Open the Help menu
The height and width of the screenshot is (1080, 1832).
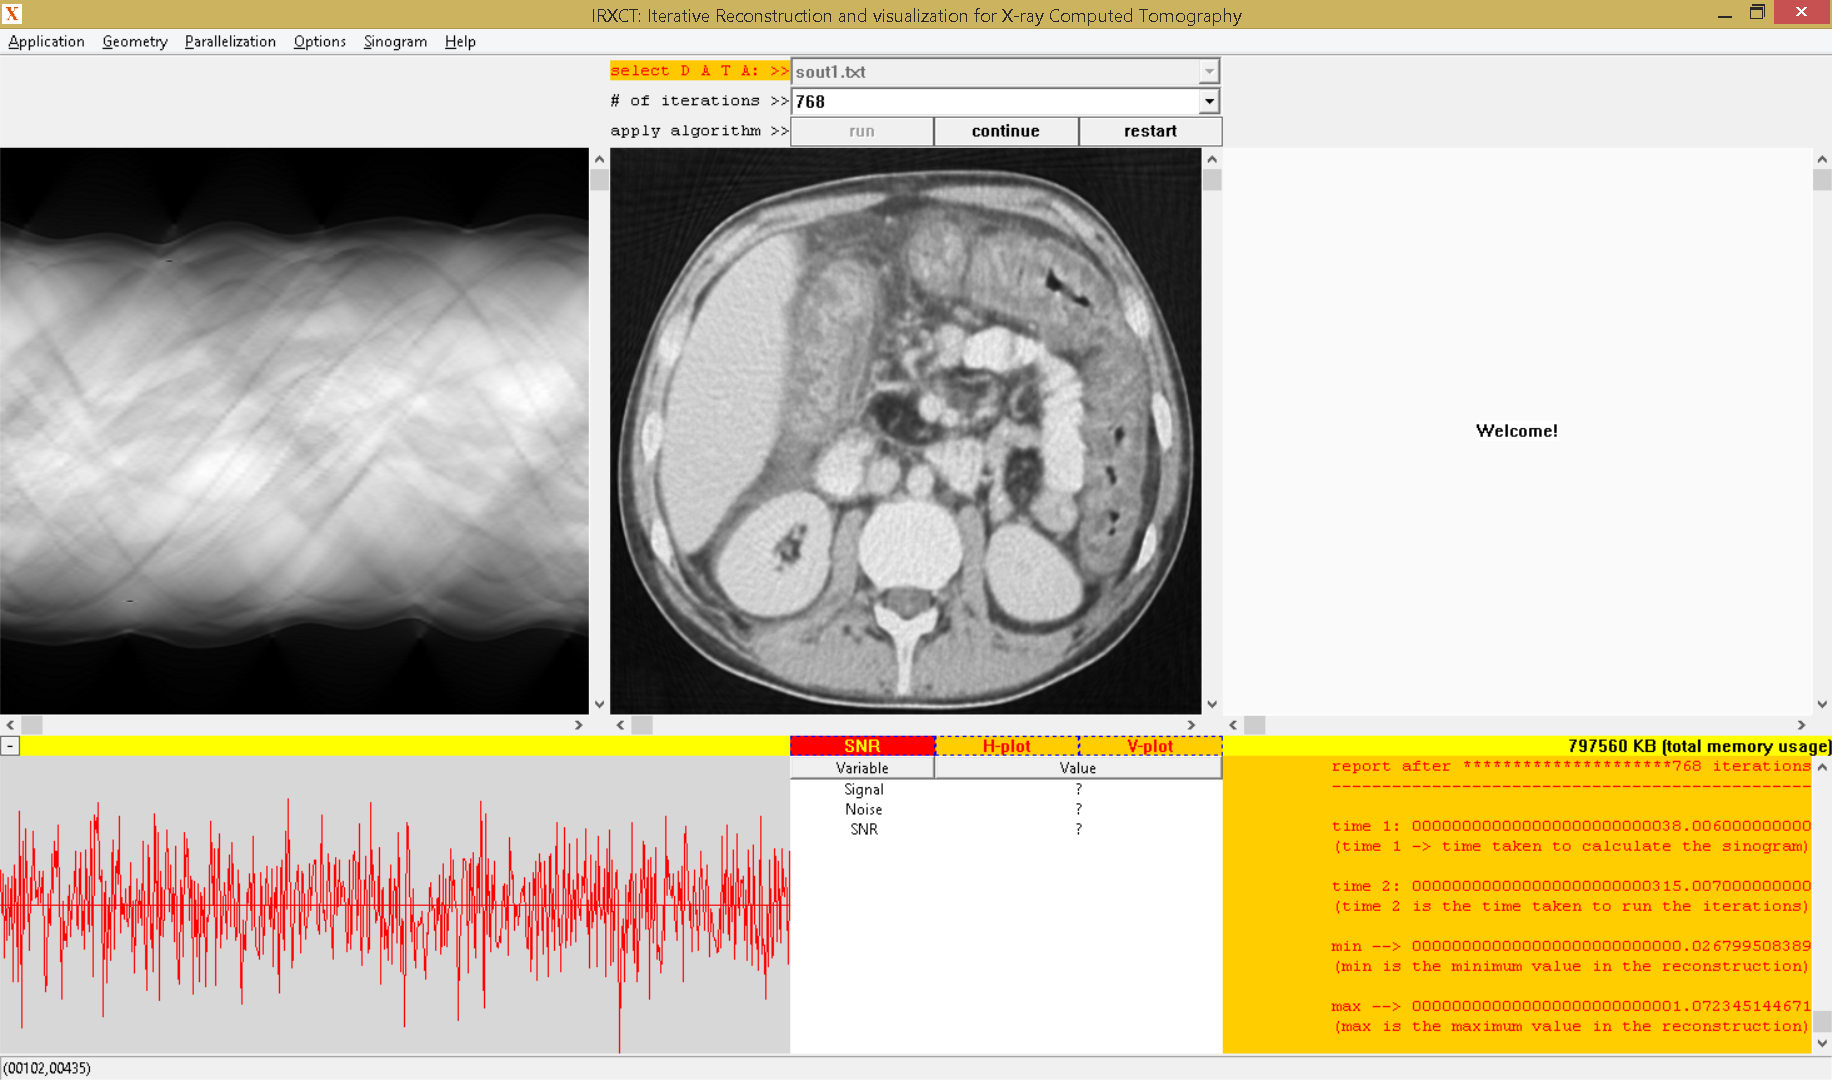460,41
